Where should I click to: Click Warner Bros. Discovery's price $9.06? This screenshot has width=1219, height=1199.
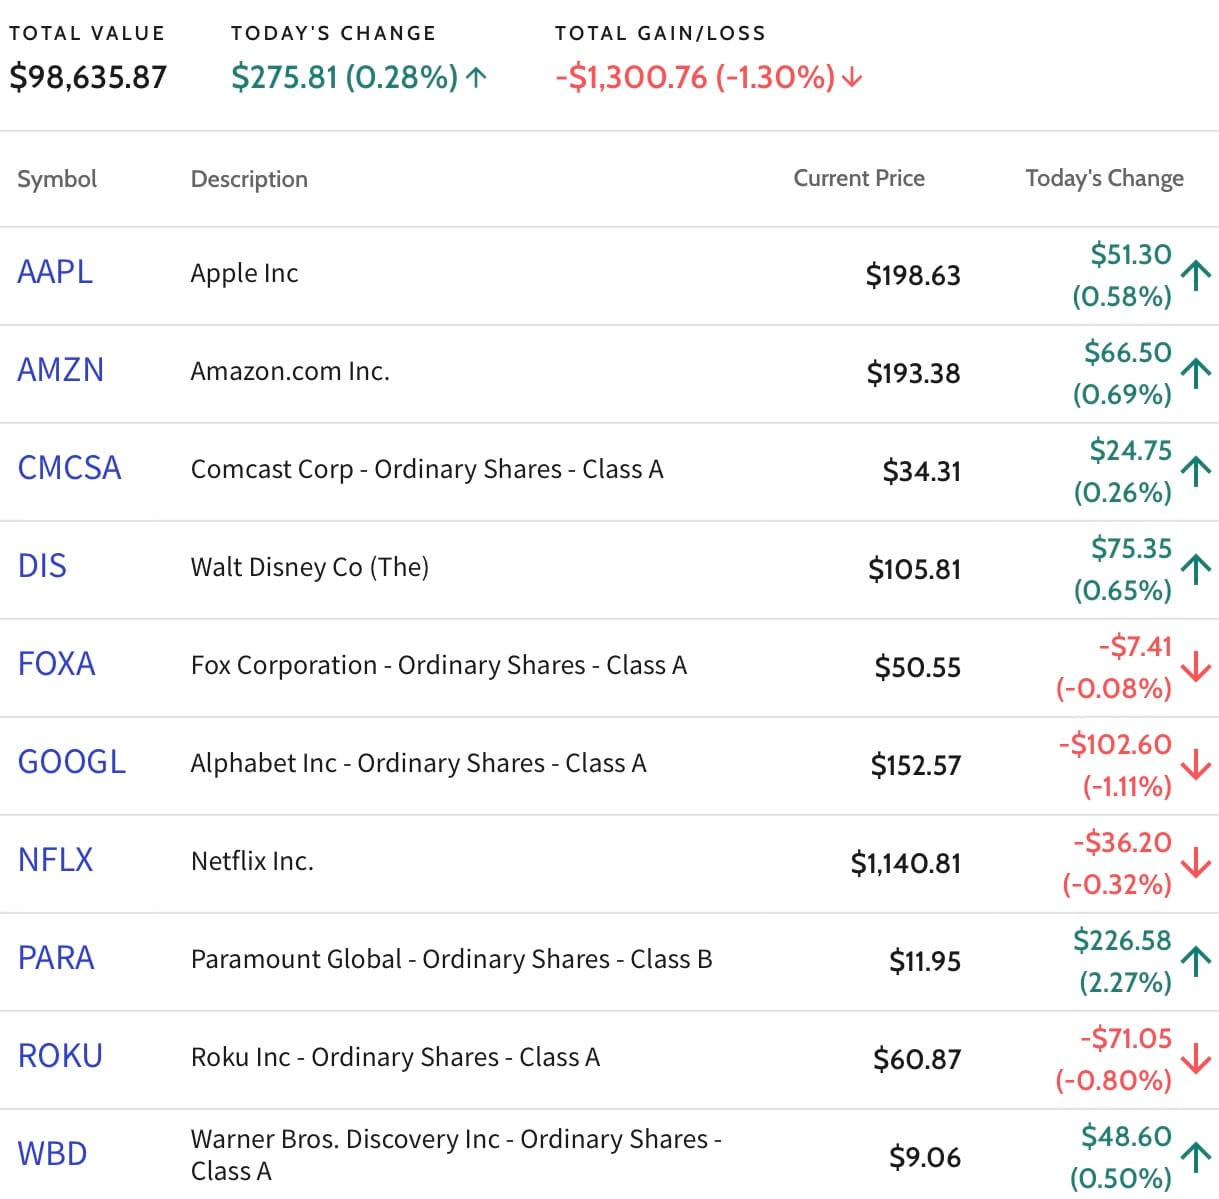click(x=925, y=1157)
